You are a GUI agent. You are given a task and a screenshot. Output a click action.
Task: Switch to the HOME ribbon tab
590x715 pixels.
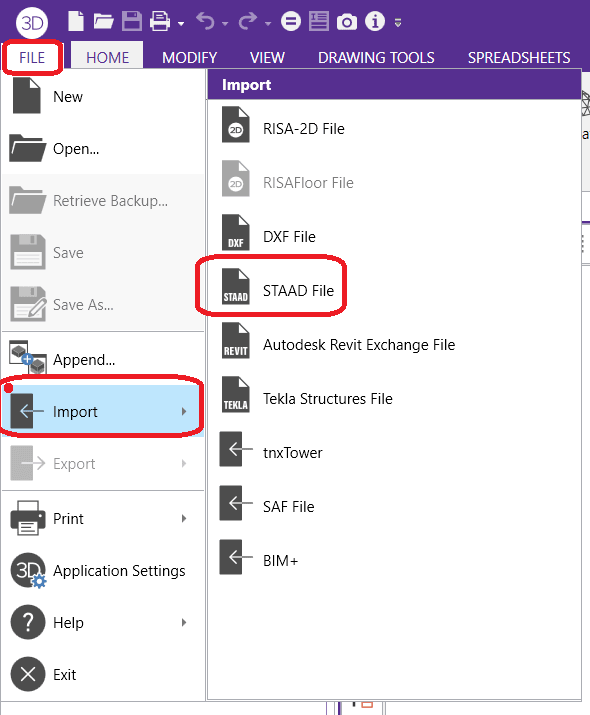[107, 57]
